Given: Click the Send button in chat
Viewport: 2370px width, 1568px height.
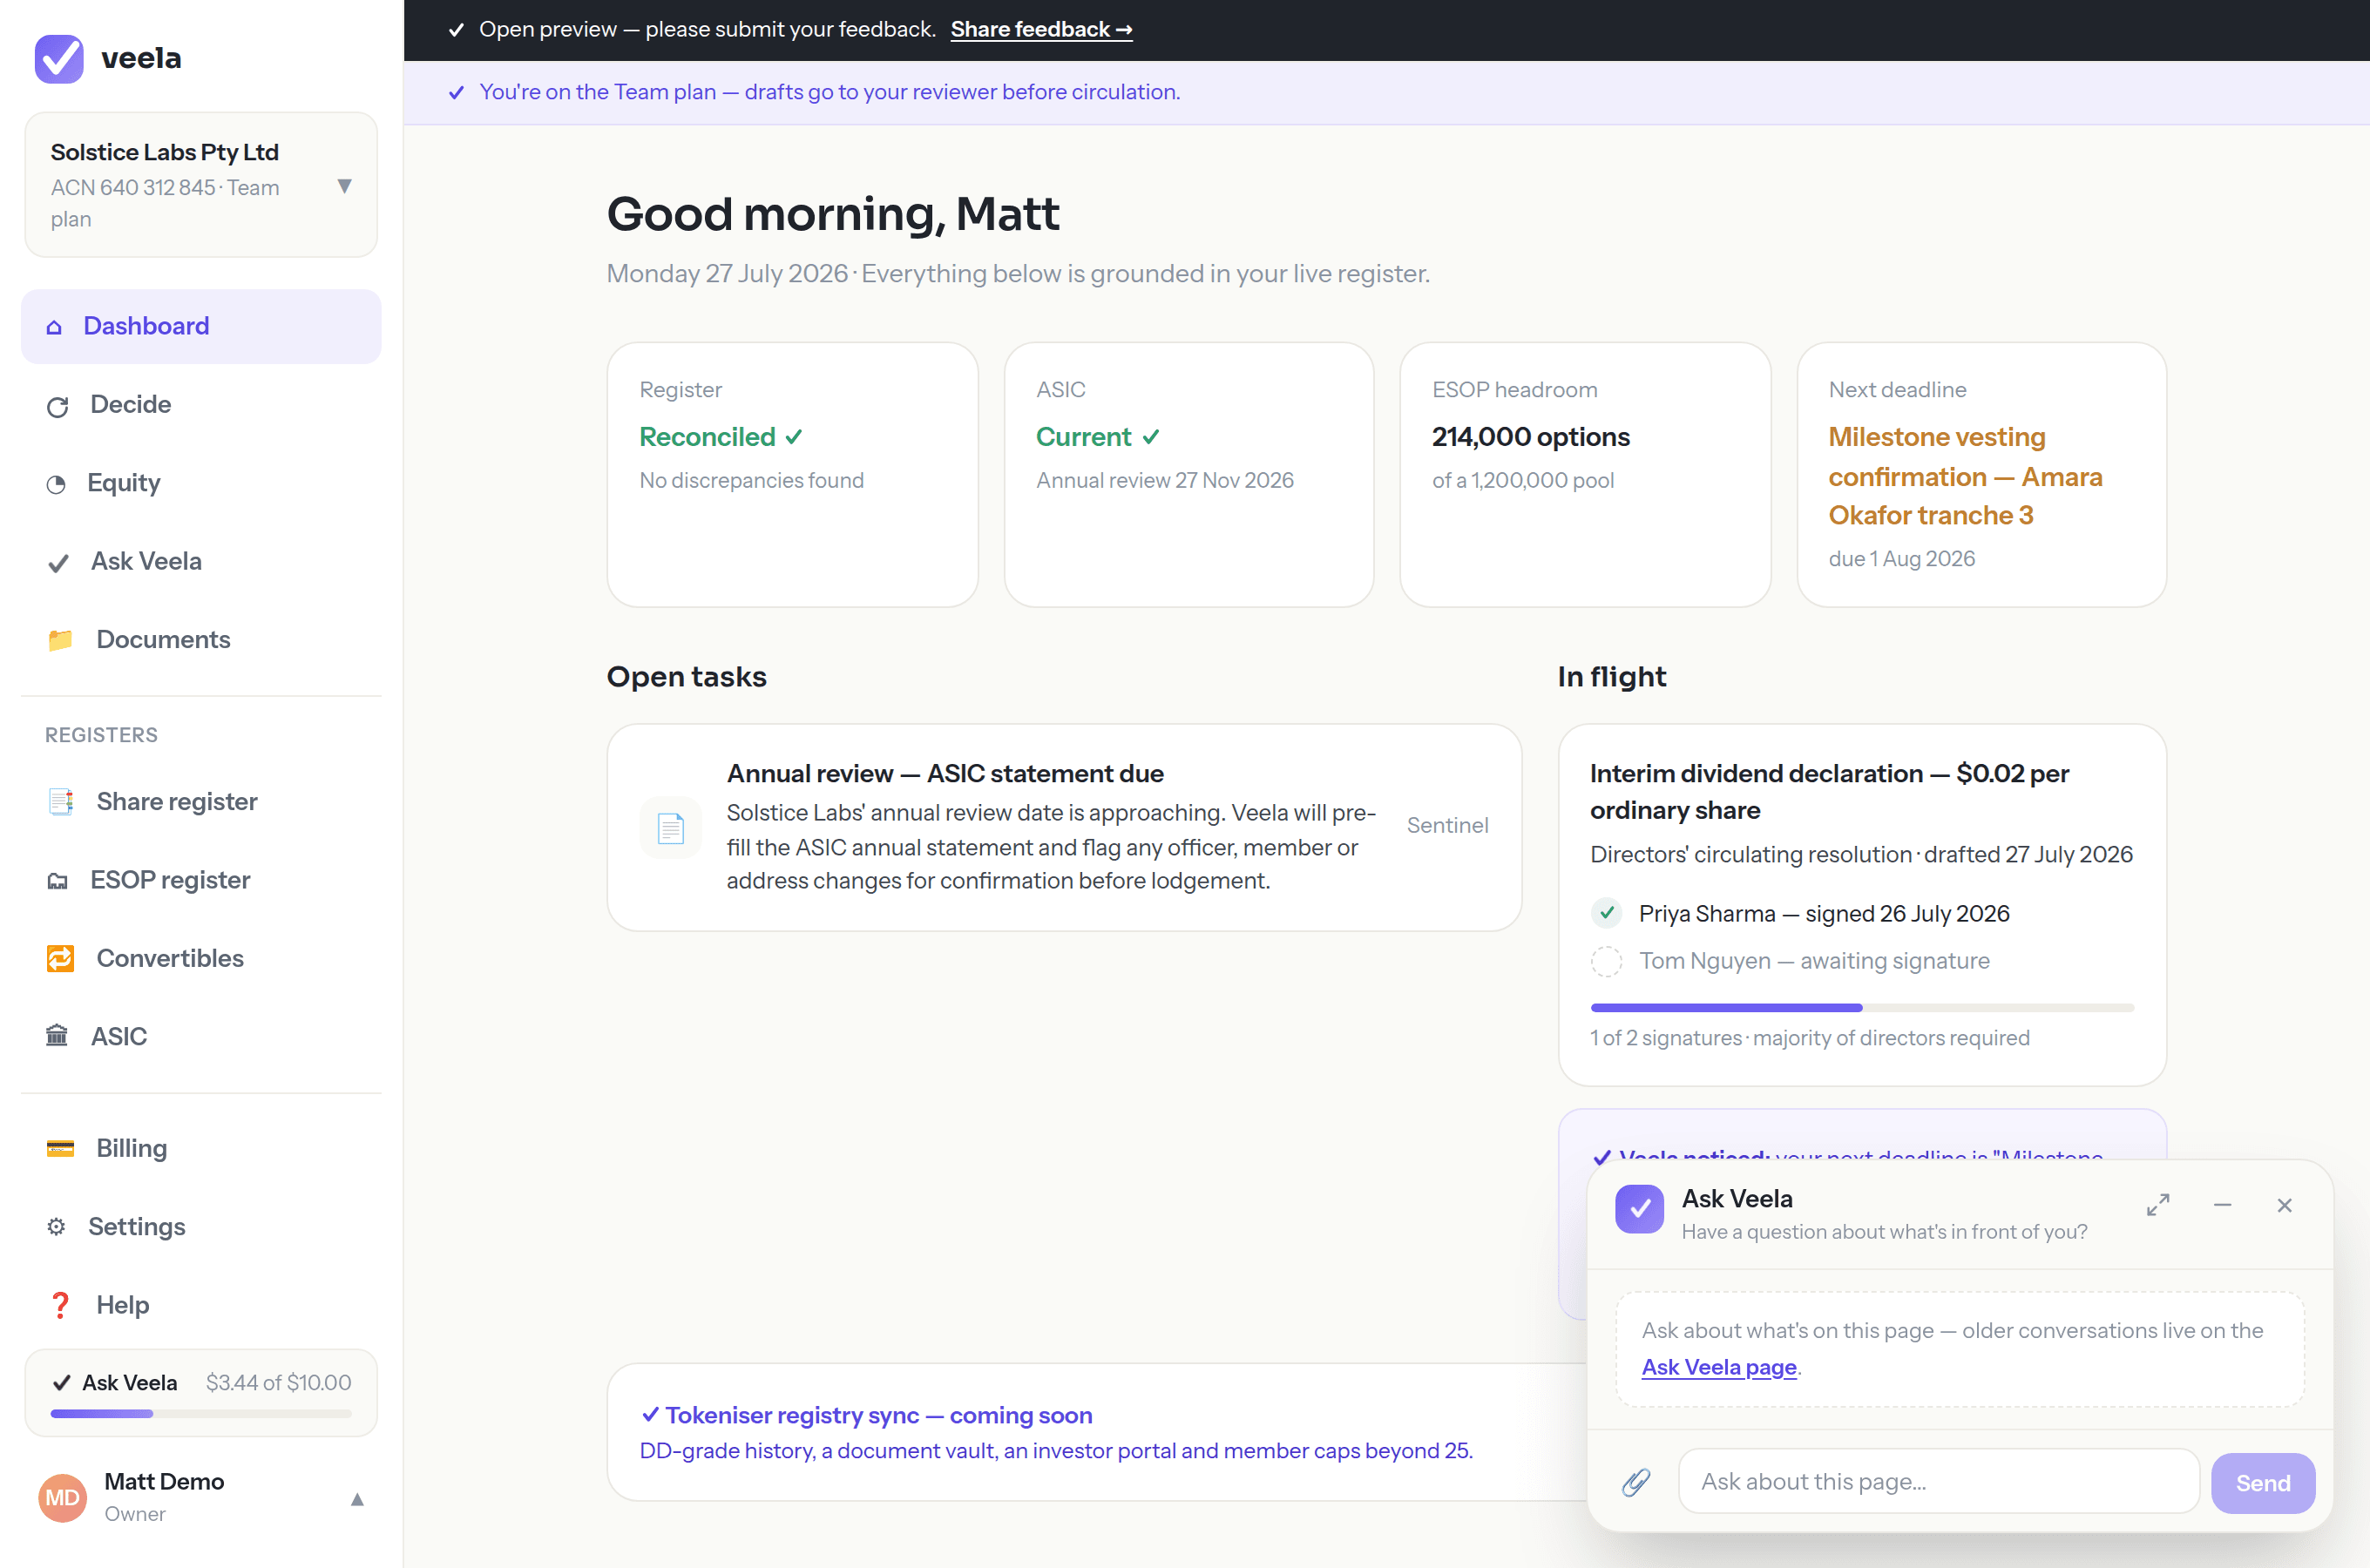Looking at the screenshot, I should click(2262, 1483).
